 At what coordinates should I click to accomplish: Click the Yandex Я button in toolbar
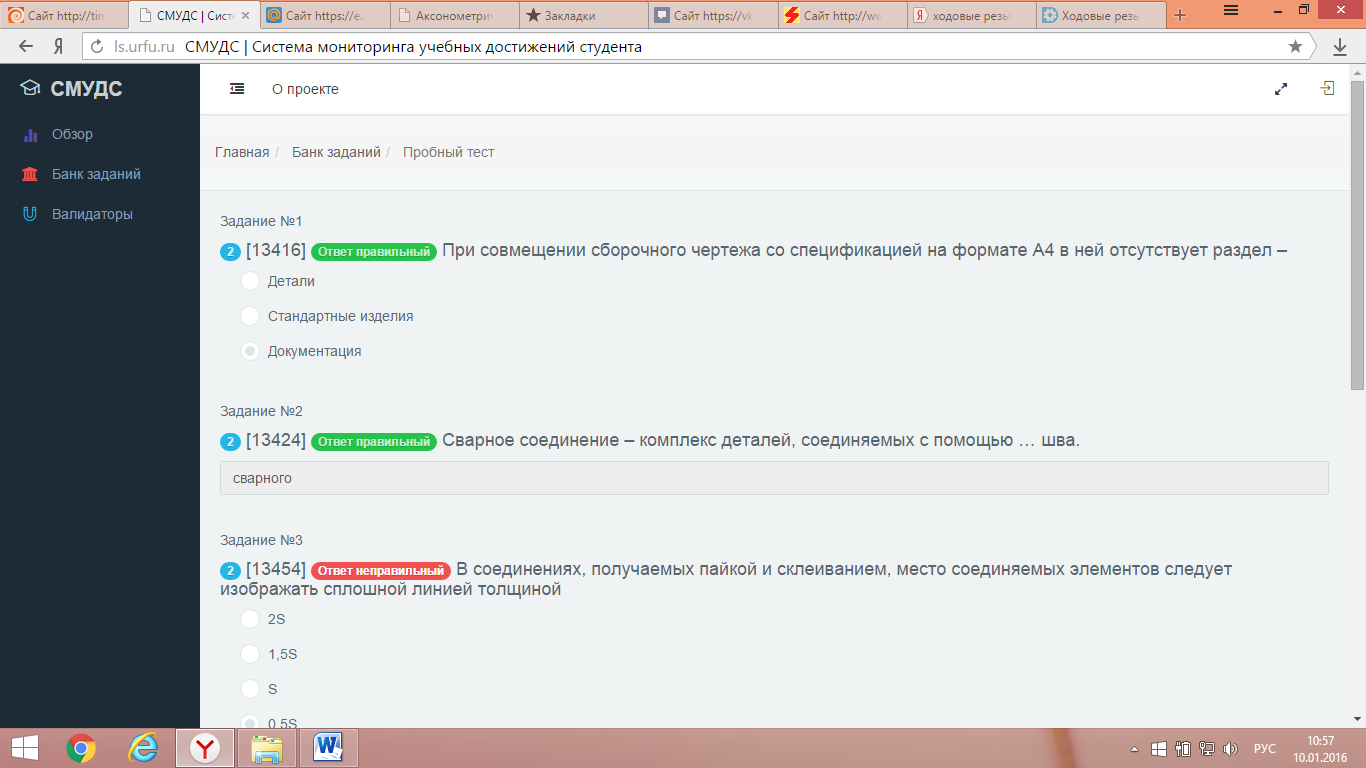(x=59, y=47)
